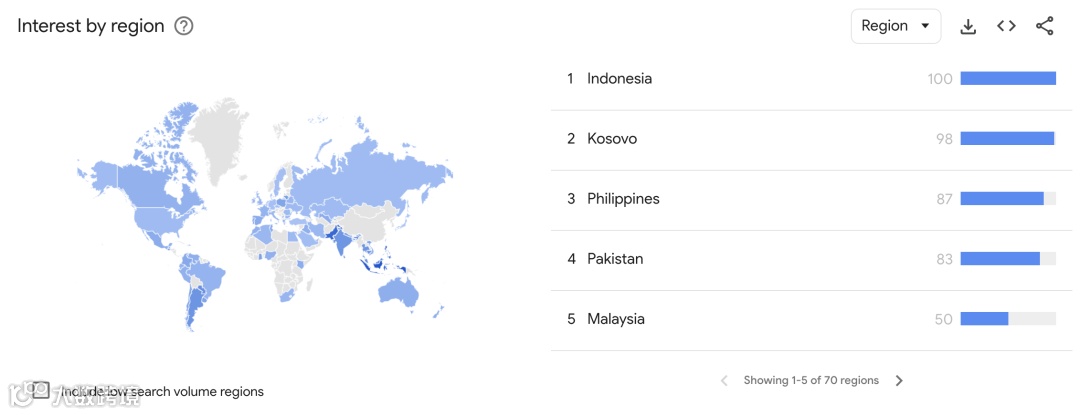Viewport: 1080px width, 415px height.
Task: Click the share icon
Action: 1045,27
